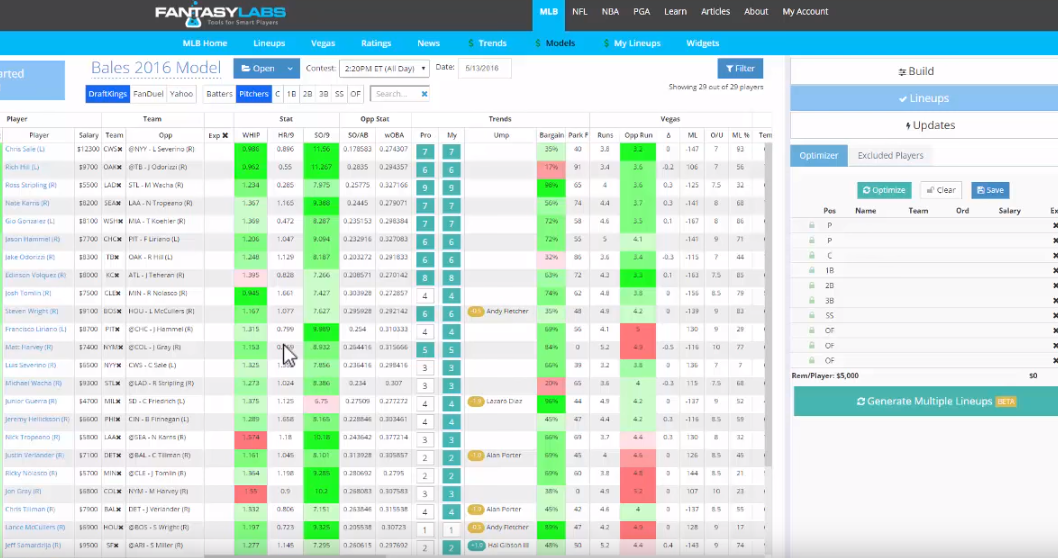This screenshot has width=1058, height=558.
Task: Click the X icon next to team OAK
Action: (x=120, y=167)
